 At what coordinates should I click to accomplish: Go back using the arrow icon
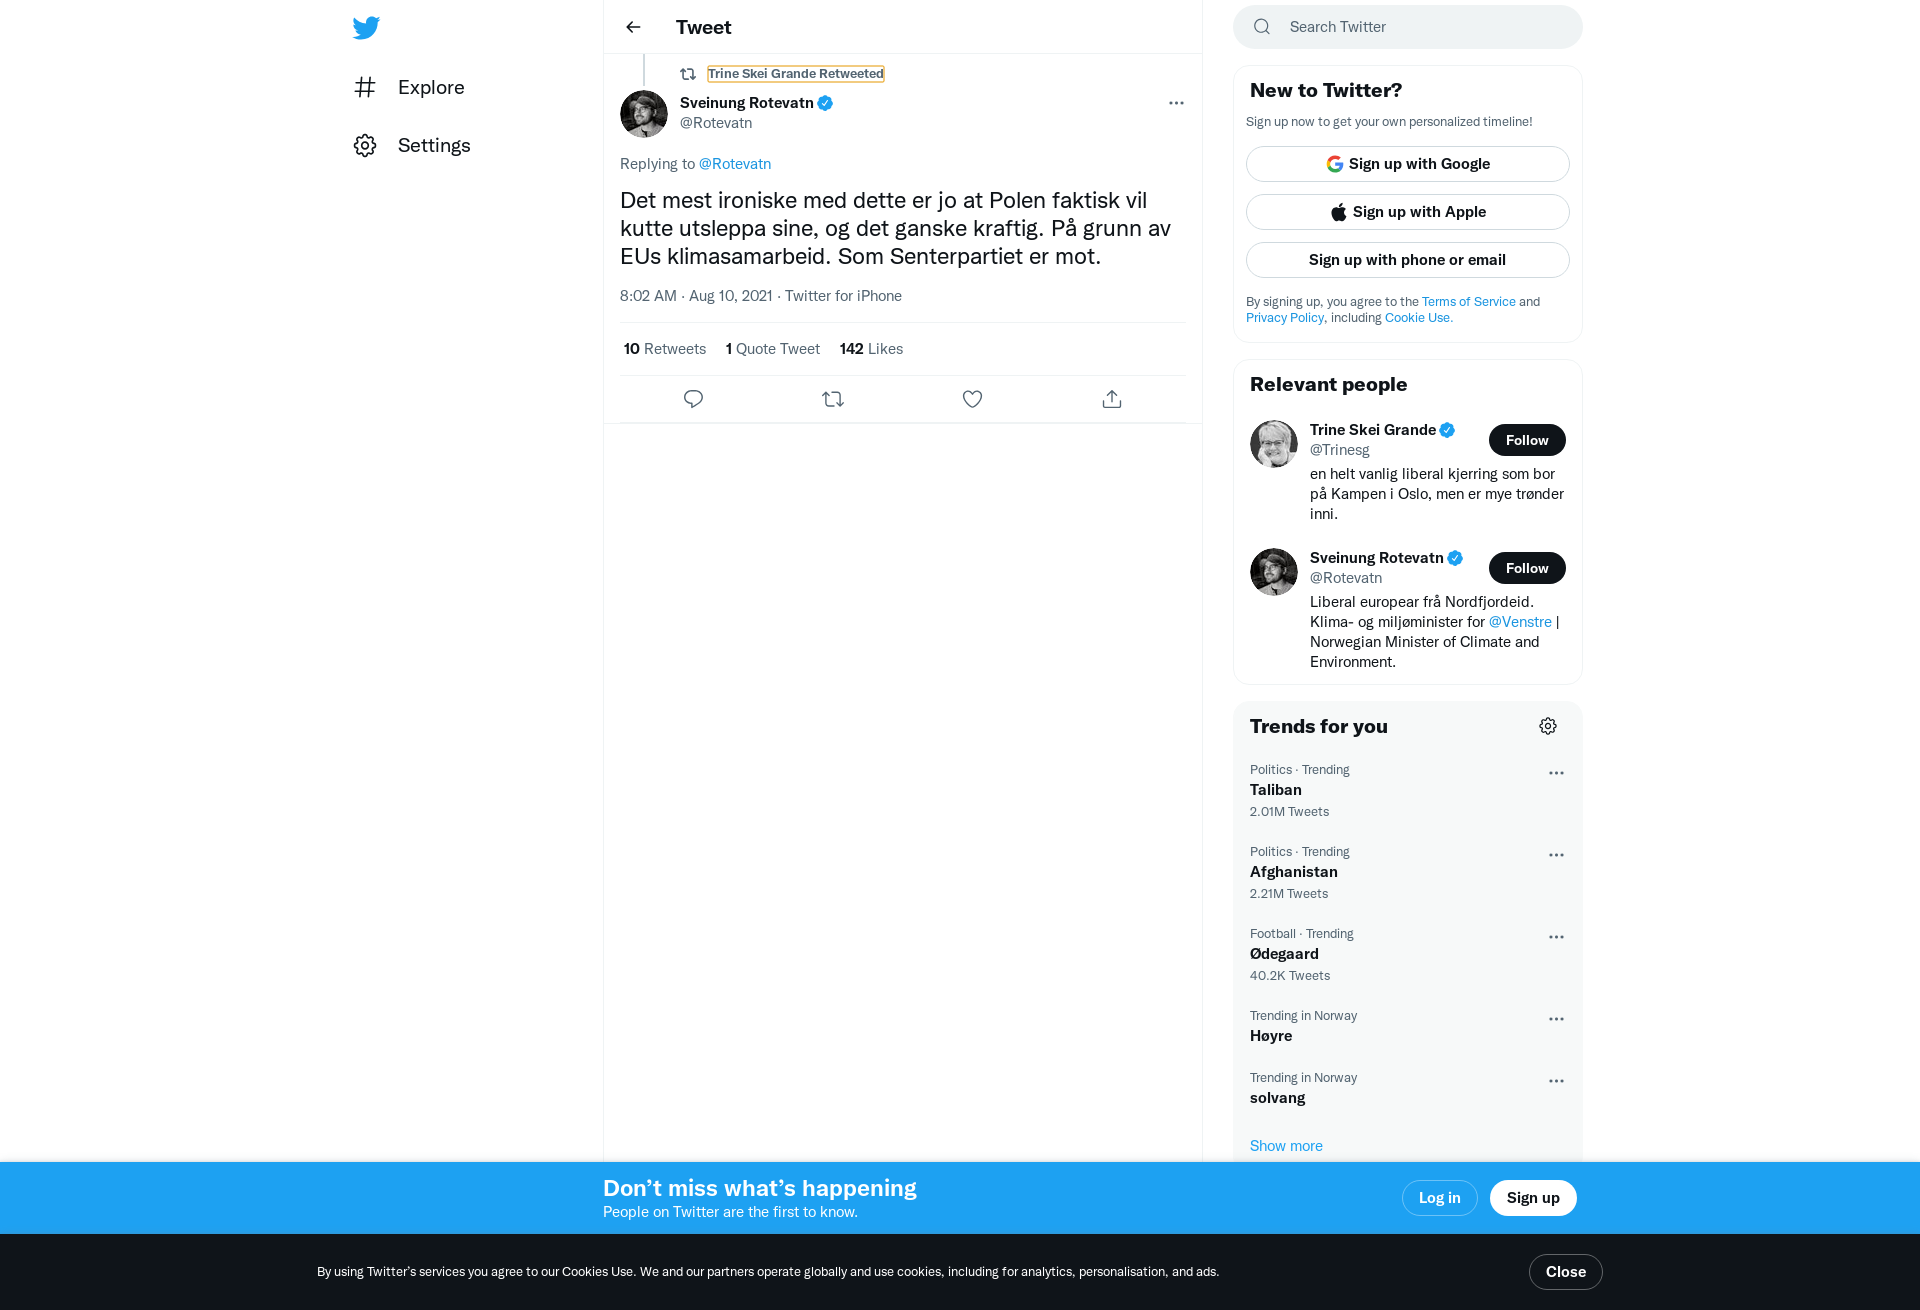point(633,27)
